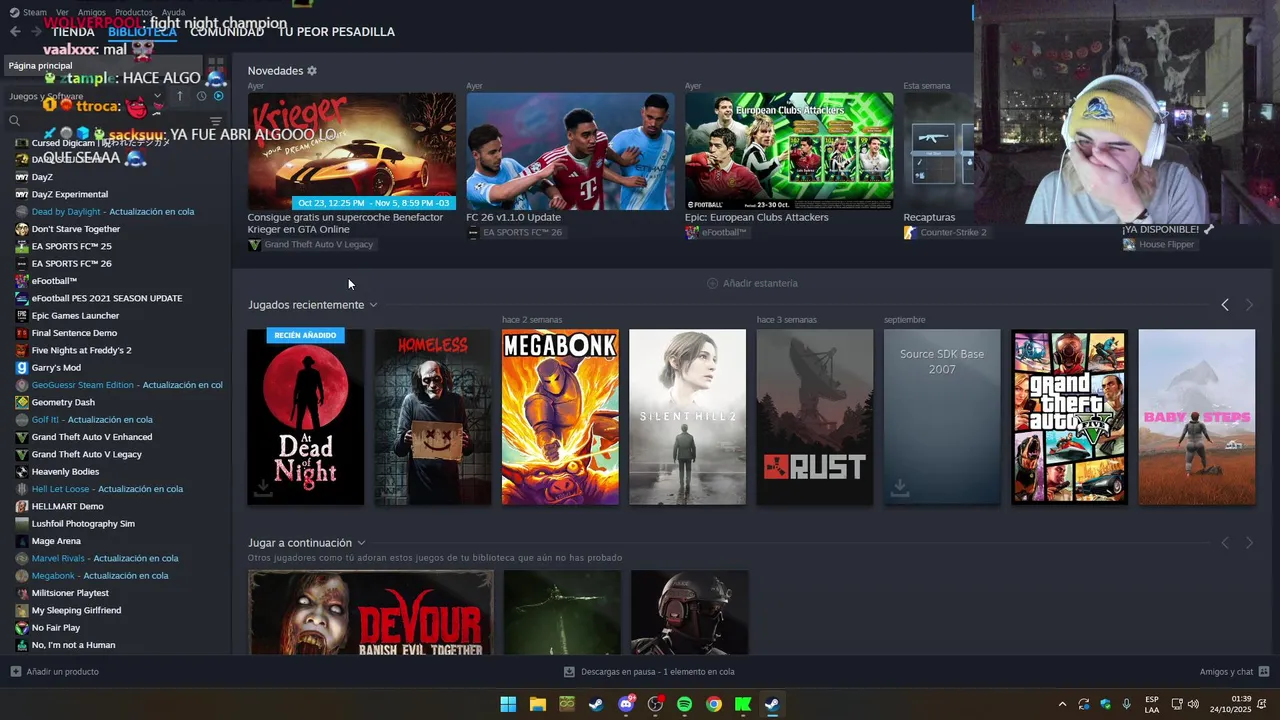Toggle the recent activity clock filter
The height and width of the screenshot is (720, 1280).
[201, 96]
